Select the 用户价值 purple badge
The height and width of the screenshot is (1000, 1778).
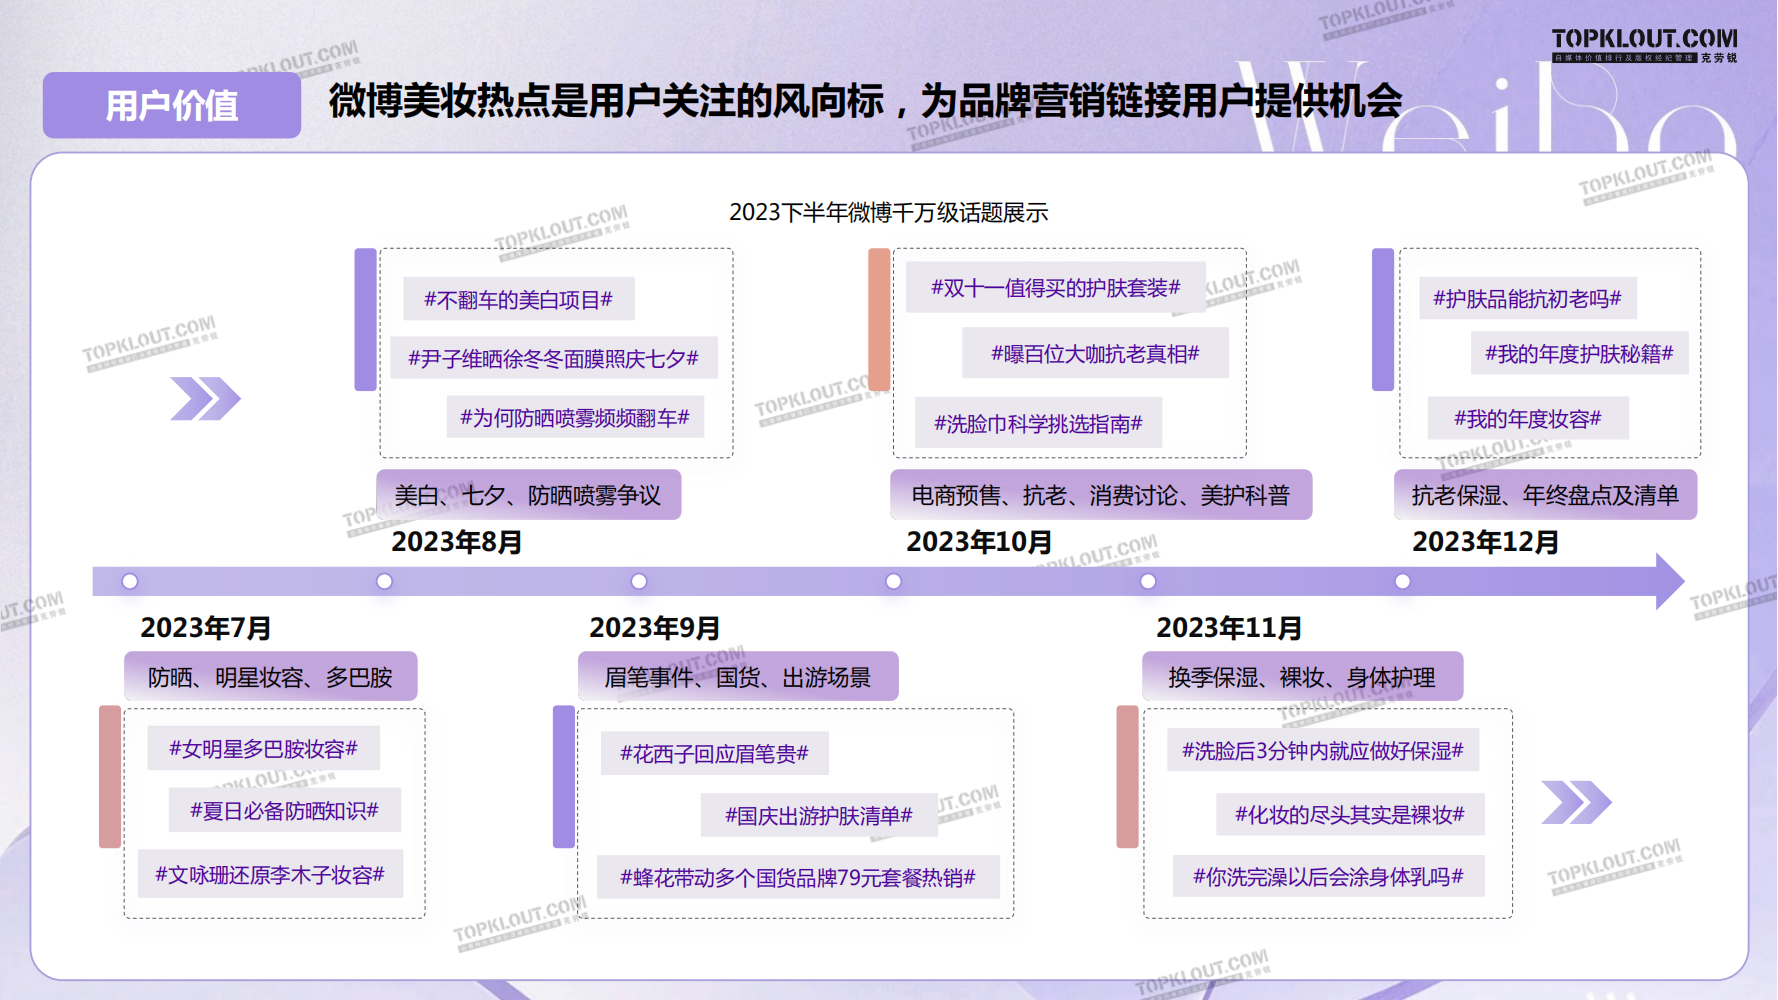172,105
